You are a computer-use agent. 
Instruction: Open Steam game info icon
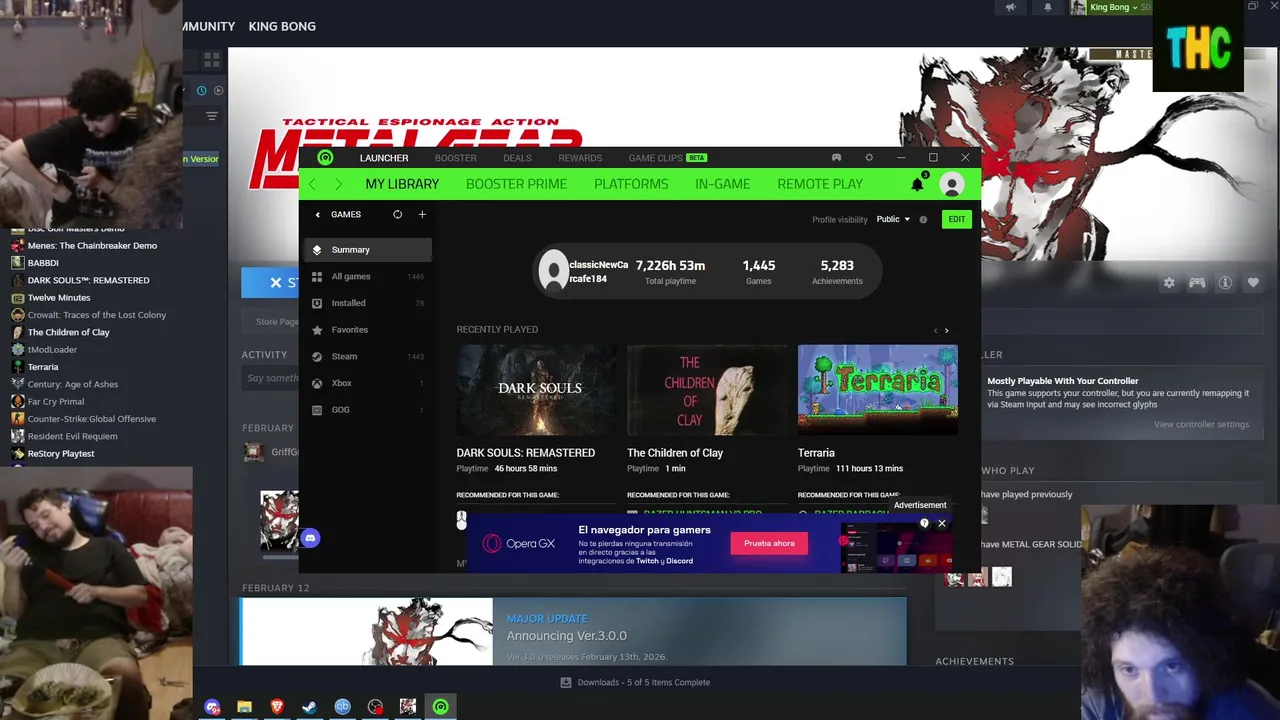pyautogui.click(x=1225, y=283)
